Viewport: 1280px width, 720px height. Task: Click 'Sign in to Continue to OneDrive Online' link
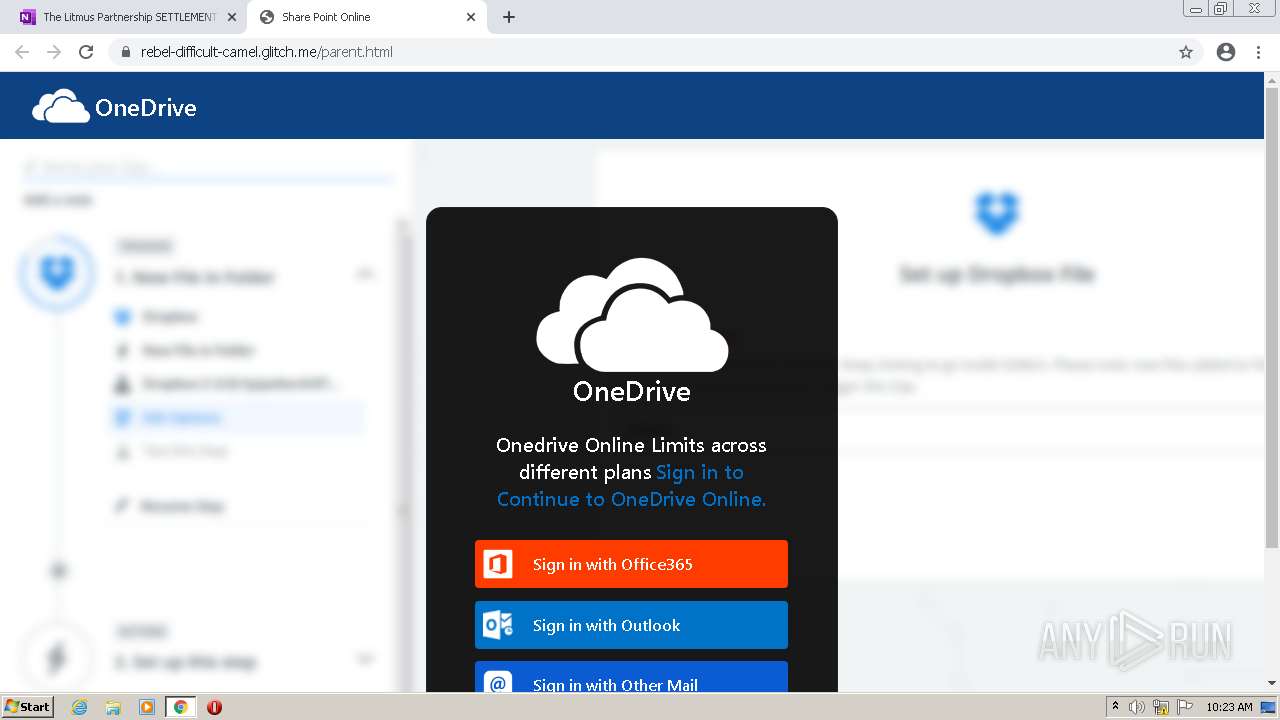[631, 485]
